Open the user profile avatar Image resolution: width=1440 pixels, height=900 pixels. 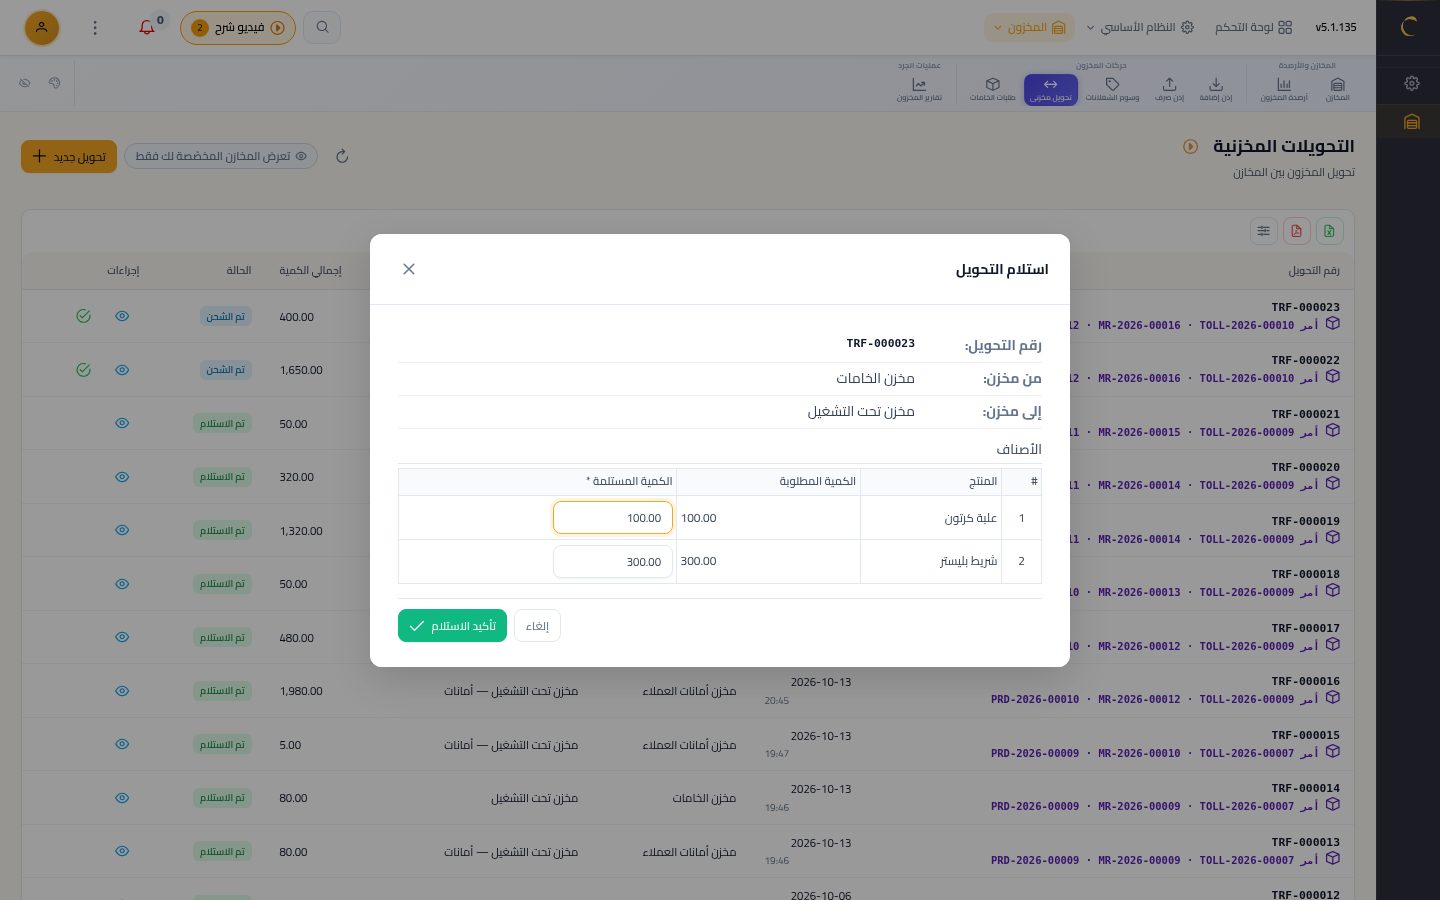42,27
